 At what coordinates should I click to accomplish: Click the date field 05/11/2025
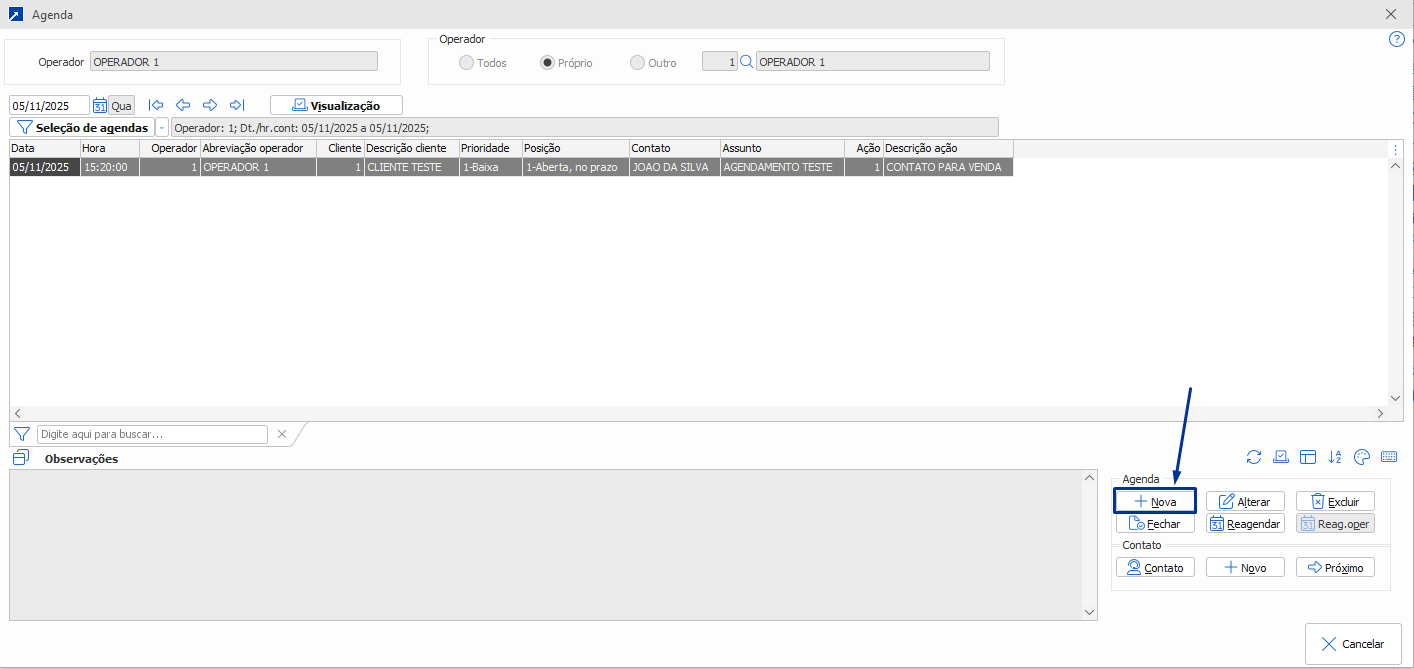50,105
